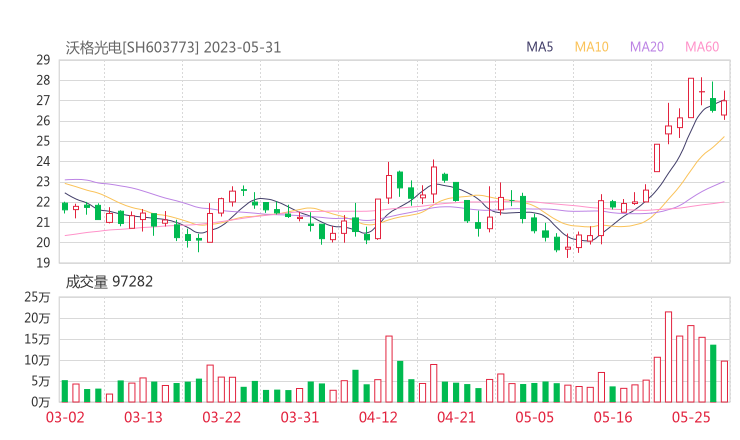Screen dimensions: 740x440
Task: Click the 03-13 date axis label
Action: click(143, 417)
